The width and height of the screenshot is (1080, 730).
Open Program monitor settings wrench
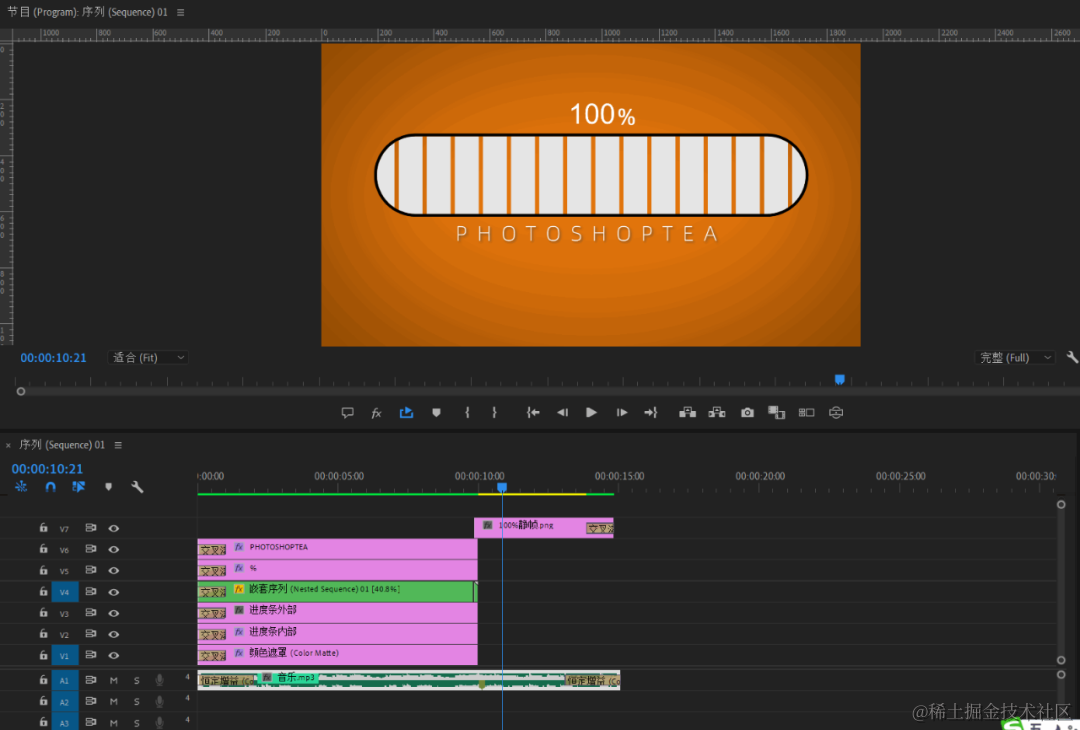(x=1072, y=357)
